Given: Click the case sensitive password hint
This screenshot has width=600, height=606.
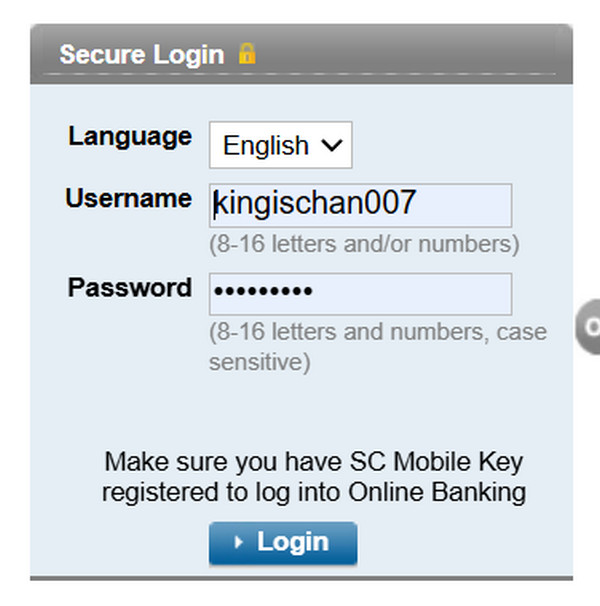Looking at the screenshot, I should click(377, 347).
